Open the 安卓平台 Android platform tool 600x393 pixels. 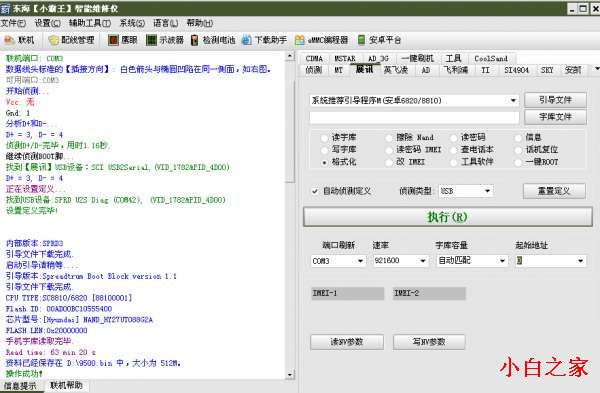379,40
